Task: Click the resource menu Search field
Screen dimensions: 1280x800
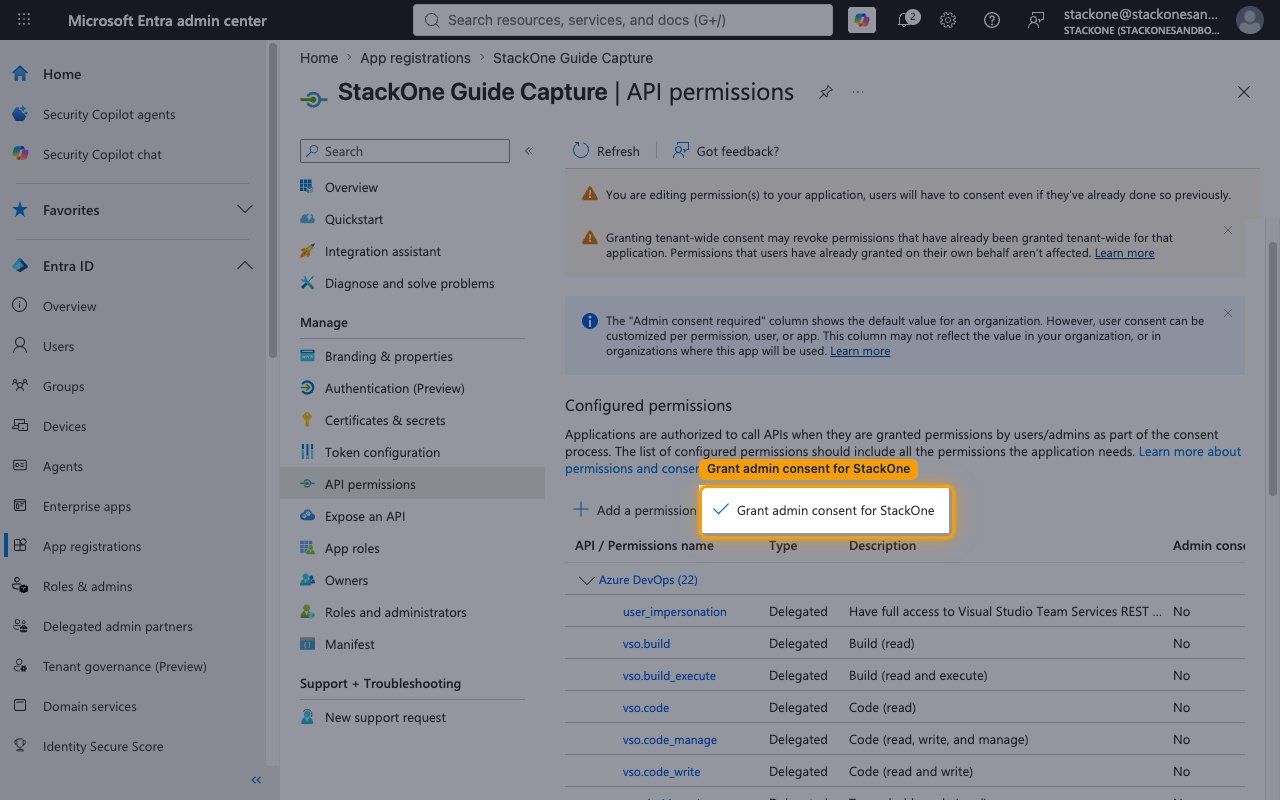Action: tap(405, 151)
